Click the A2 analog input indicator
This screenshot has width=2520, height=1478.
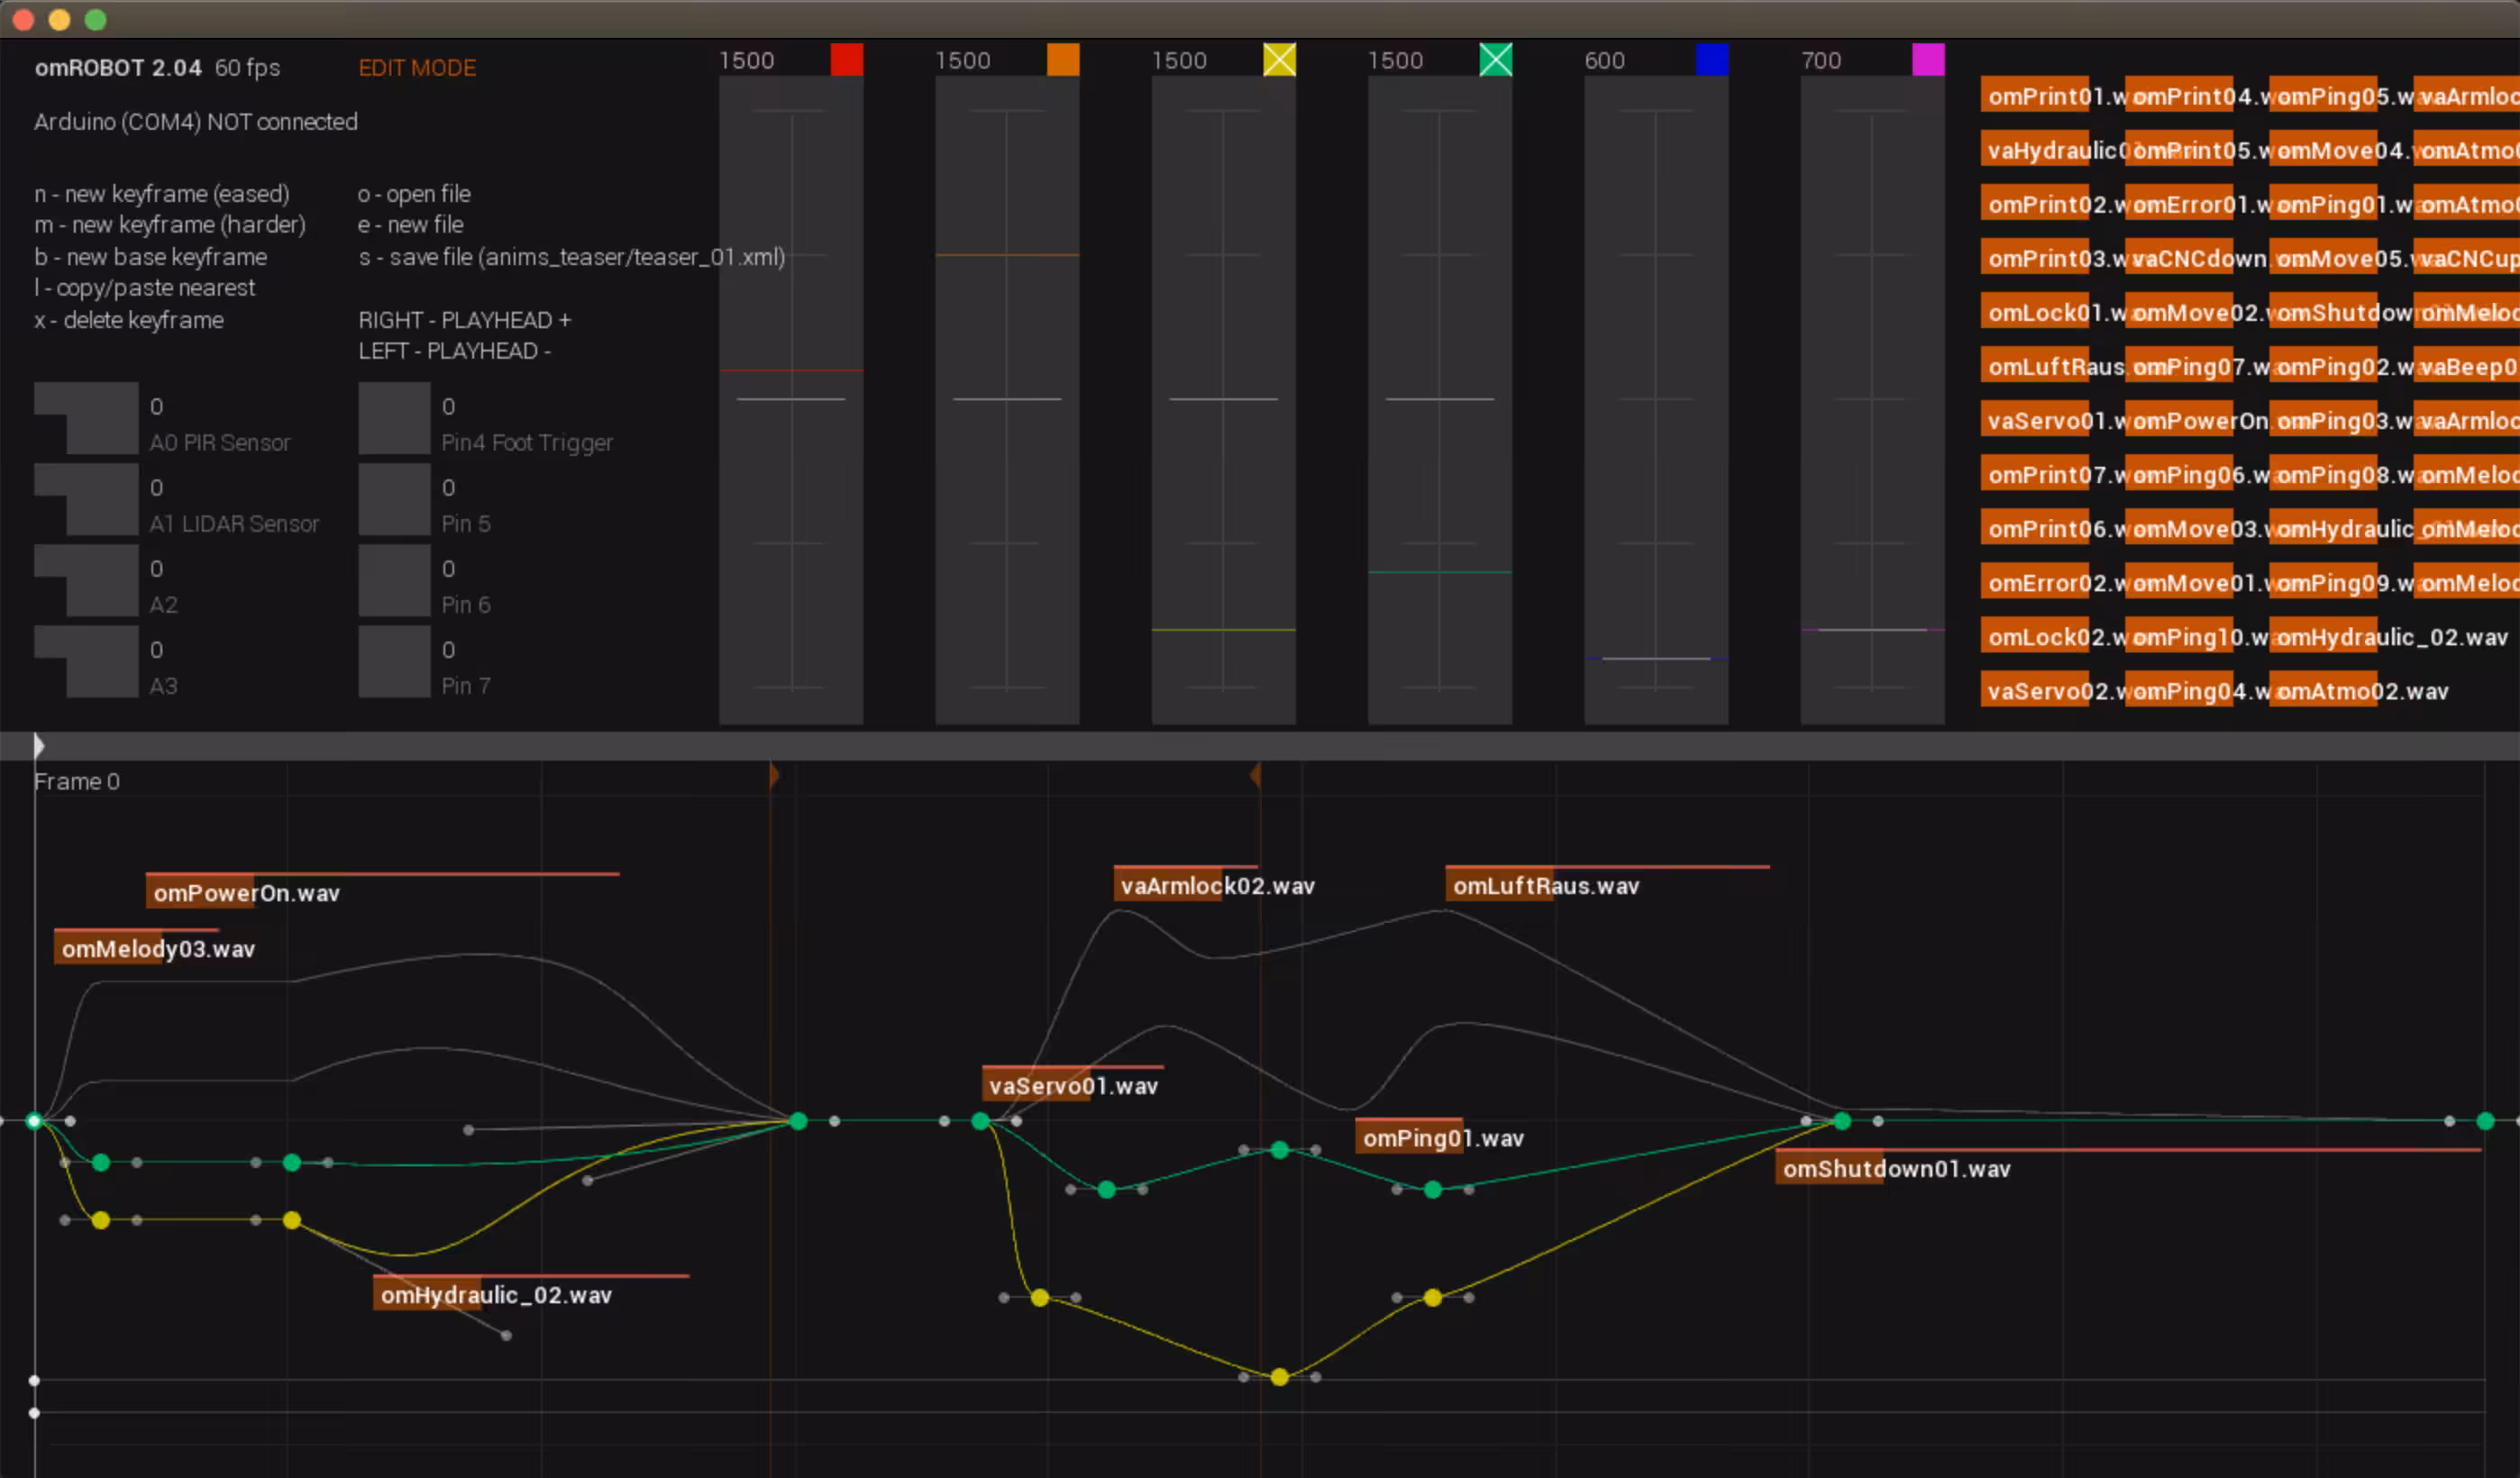click(x=87, y=580)
